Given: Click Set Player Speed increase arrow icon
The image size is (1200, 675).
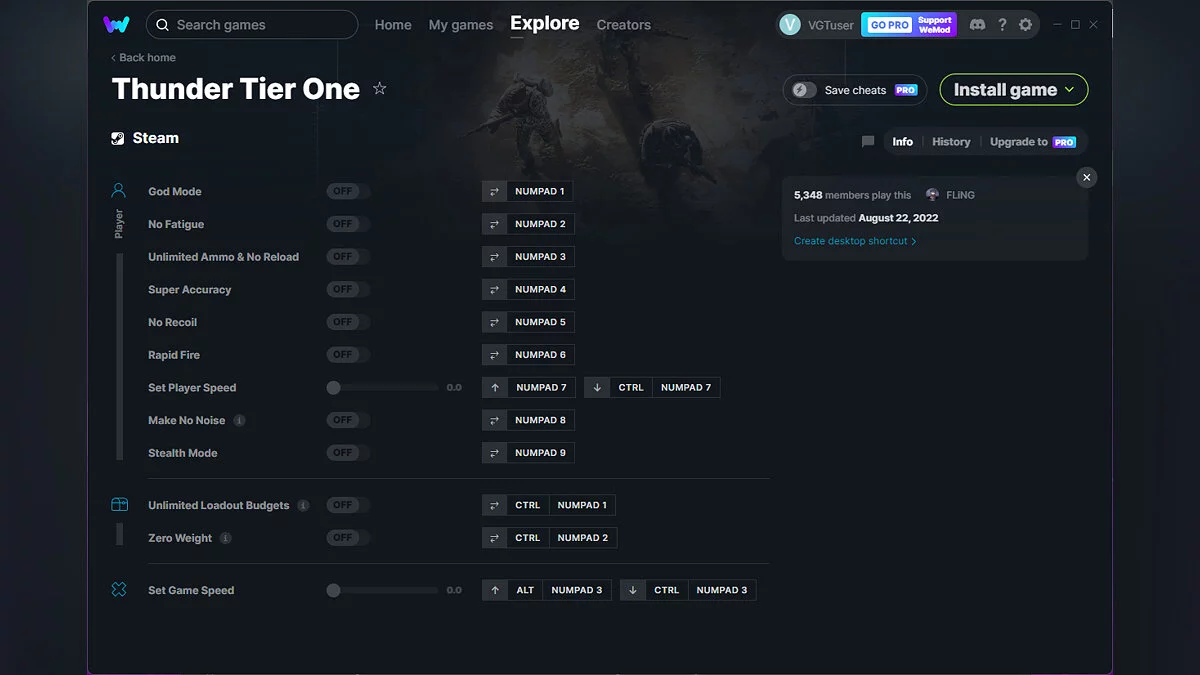Looking at the screenshot, I should (495, 387).
